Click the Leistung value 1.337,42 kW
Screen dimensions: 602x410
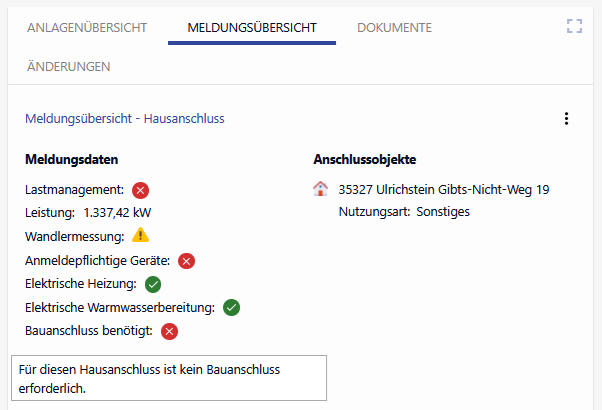[x=117, y=212]
